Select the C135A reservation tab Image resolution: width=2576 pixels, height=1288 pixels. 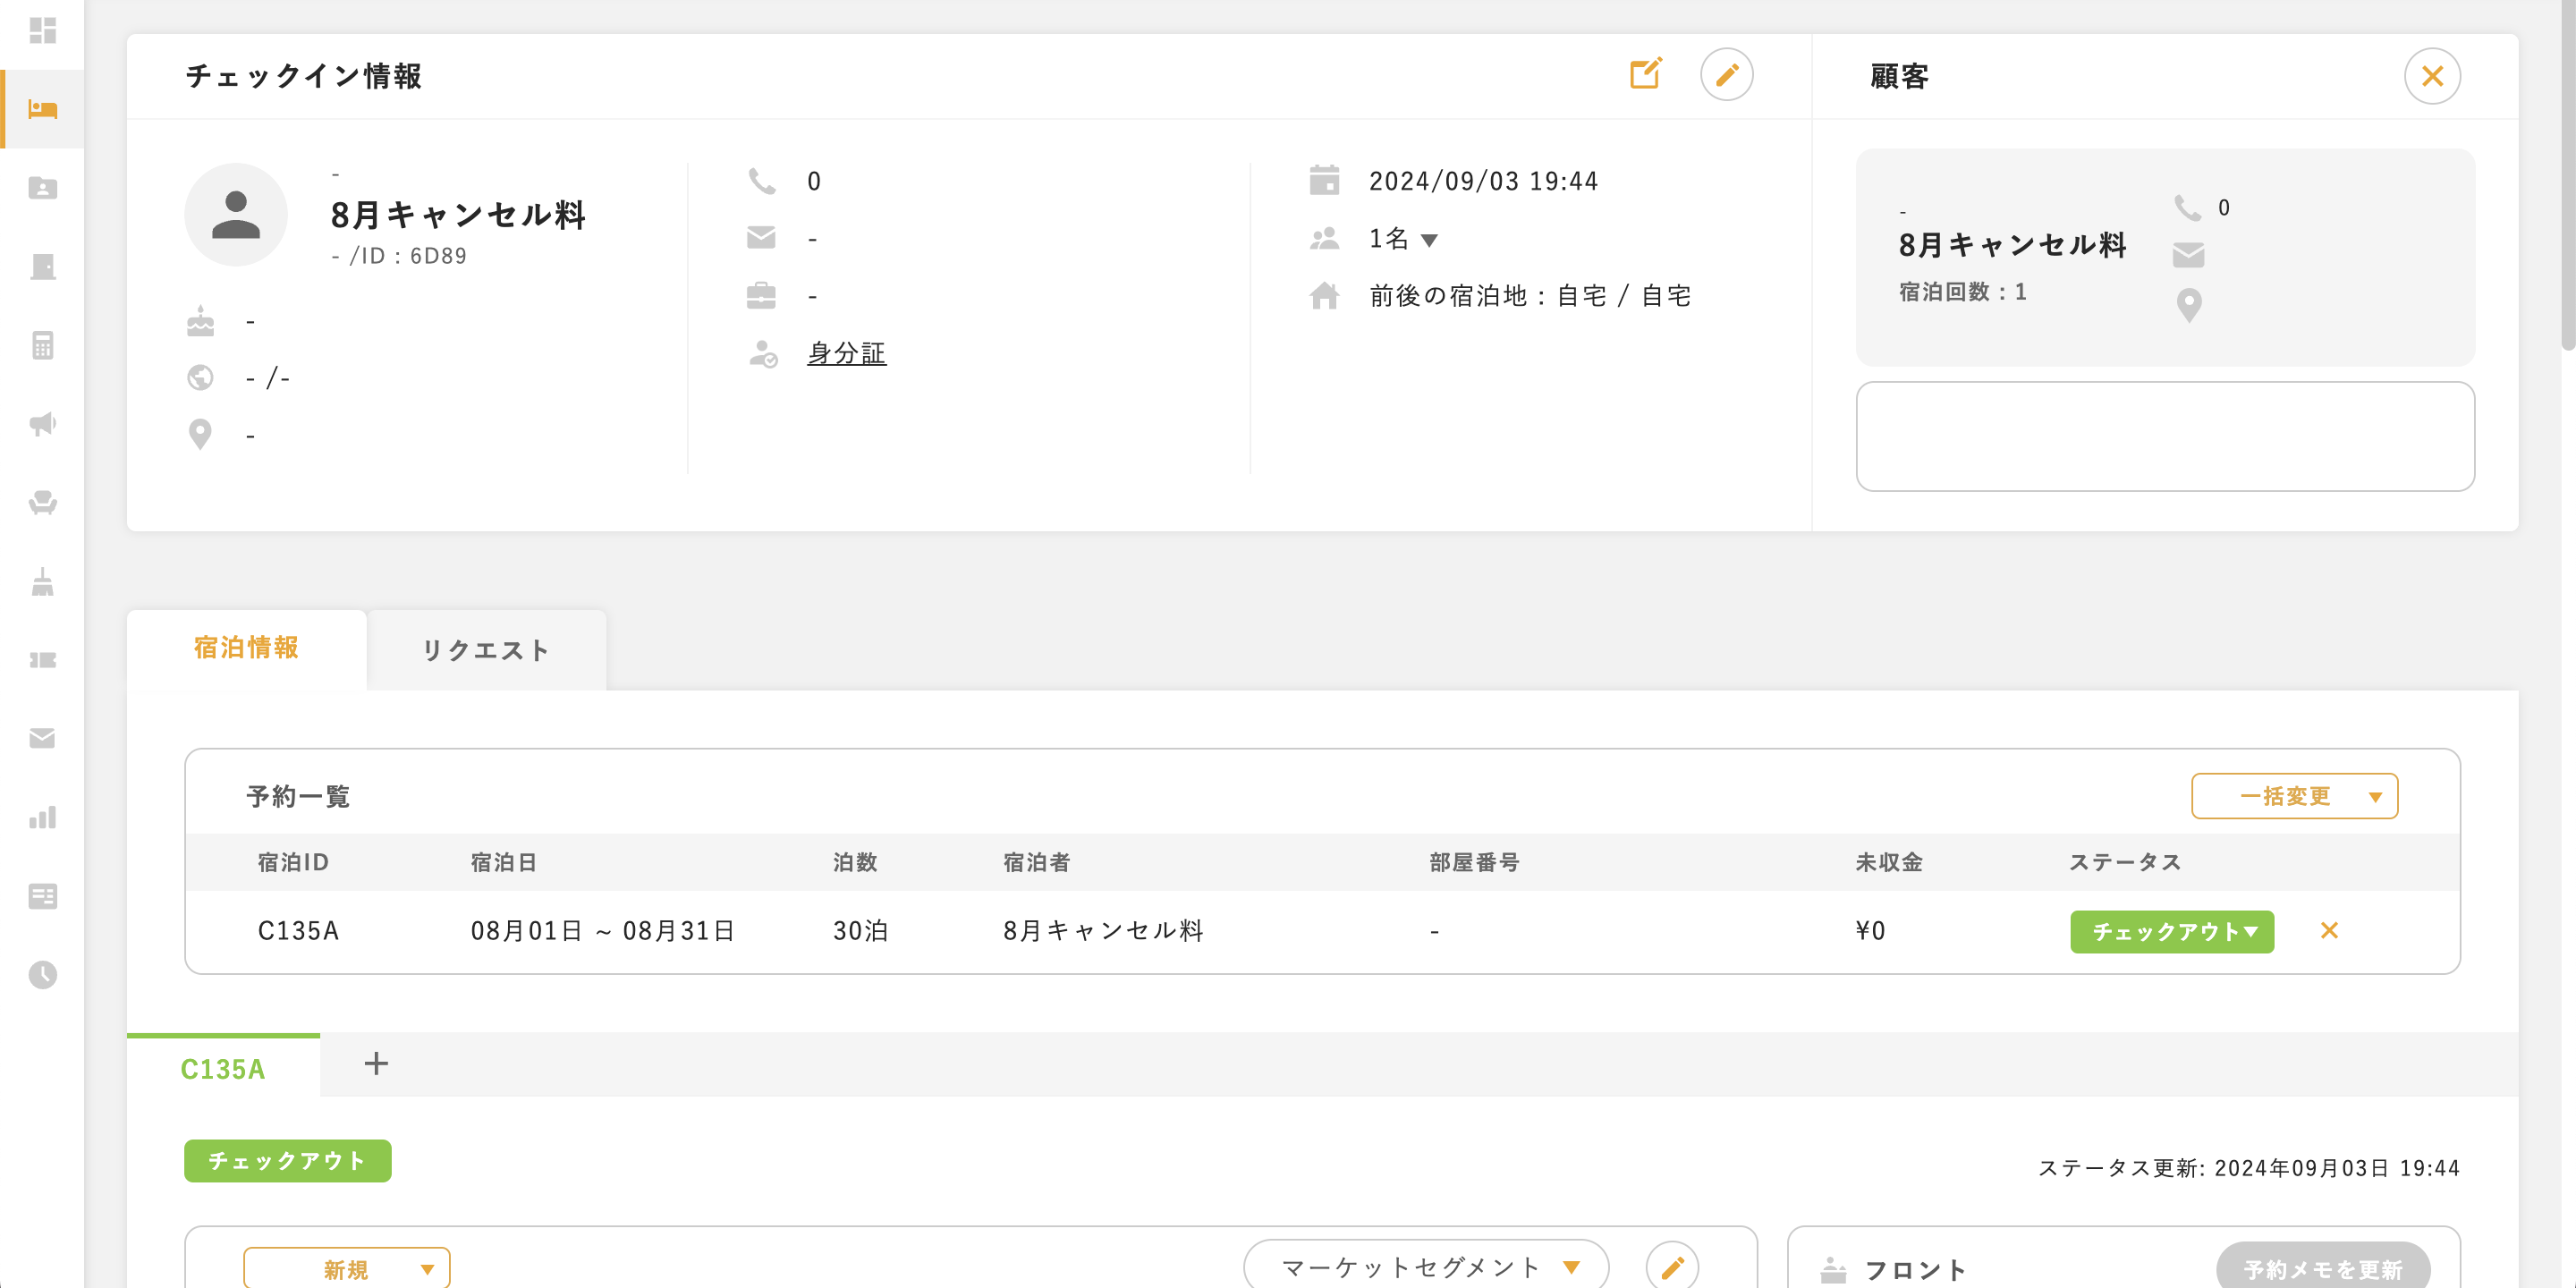click(x=223, y=1068)
